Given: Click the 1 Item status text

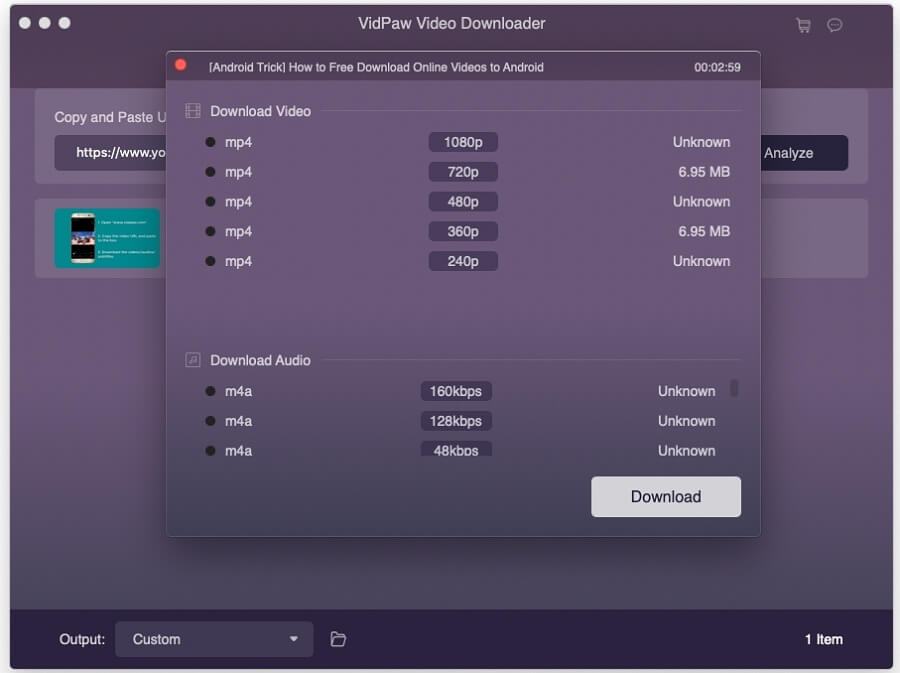Looking at the screenshot, I should pos(824,639).
